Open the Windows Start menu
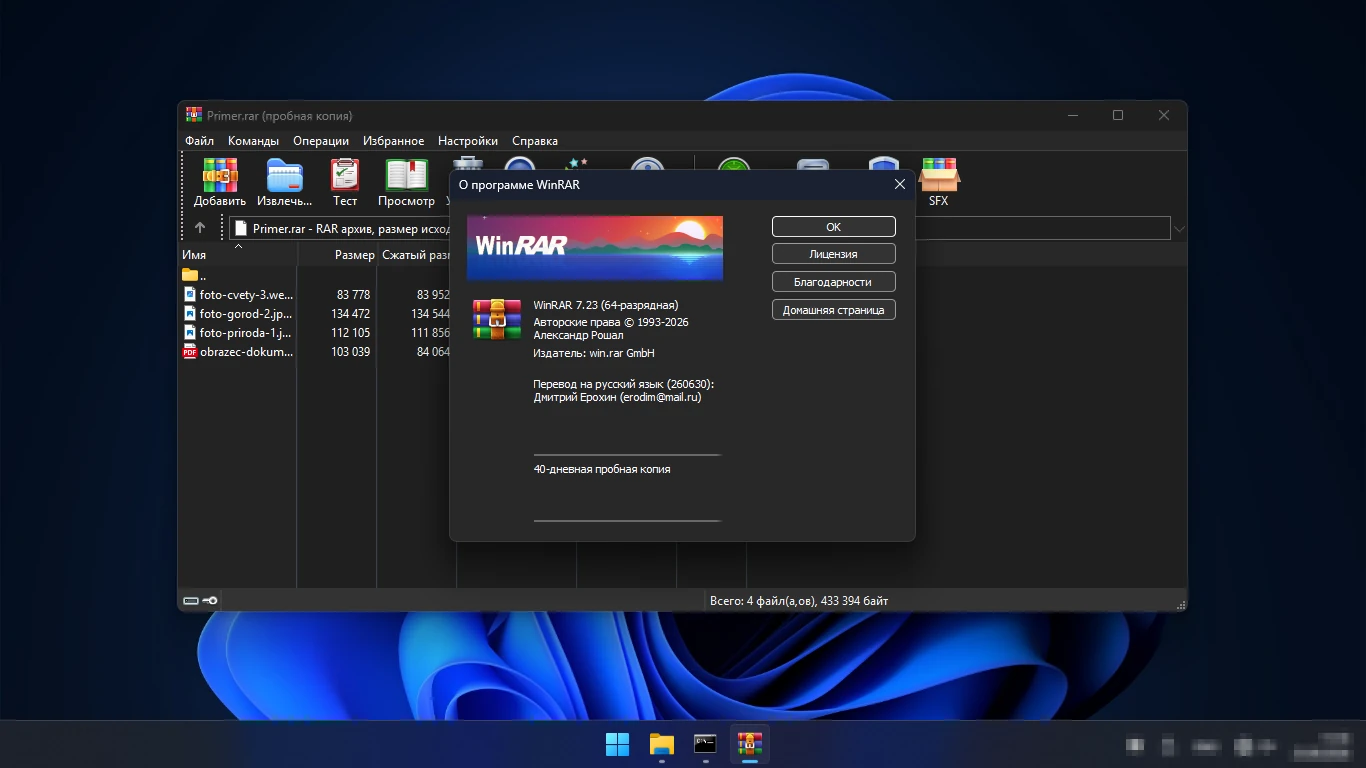 (x=618, y=744)
